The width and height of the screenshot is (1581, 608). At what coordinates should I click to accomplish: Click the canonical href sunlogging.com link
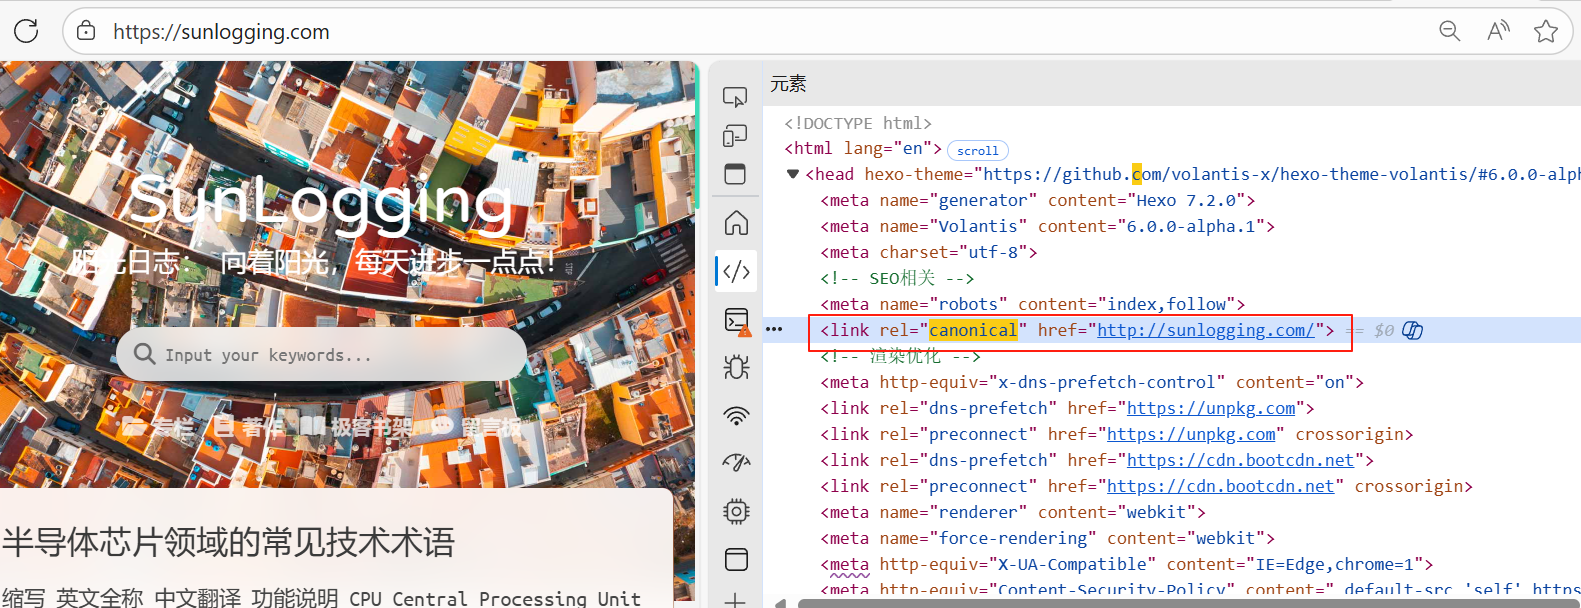[1205, 330]
